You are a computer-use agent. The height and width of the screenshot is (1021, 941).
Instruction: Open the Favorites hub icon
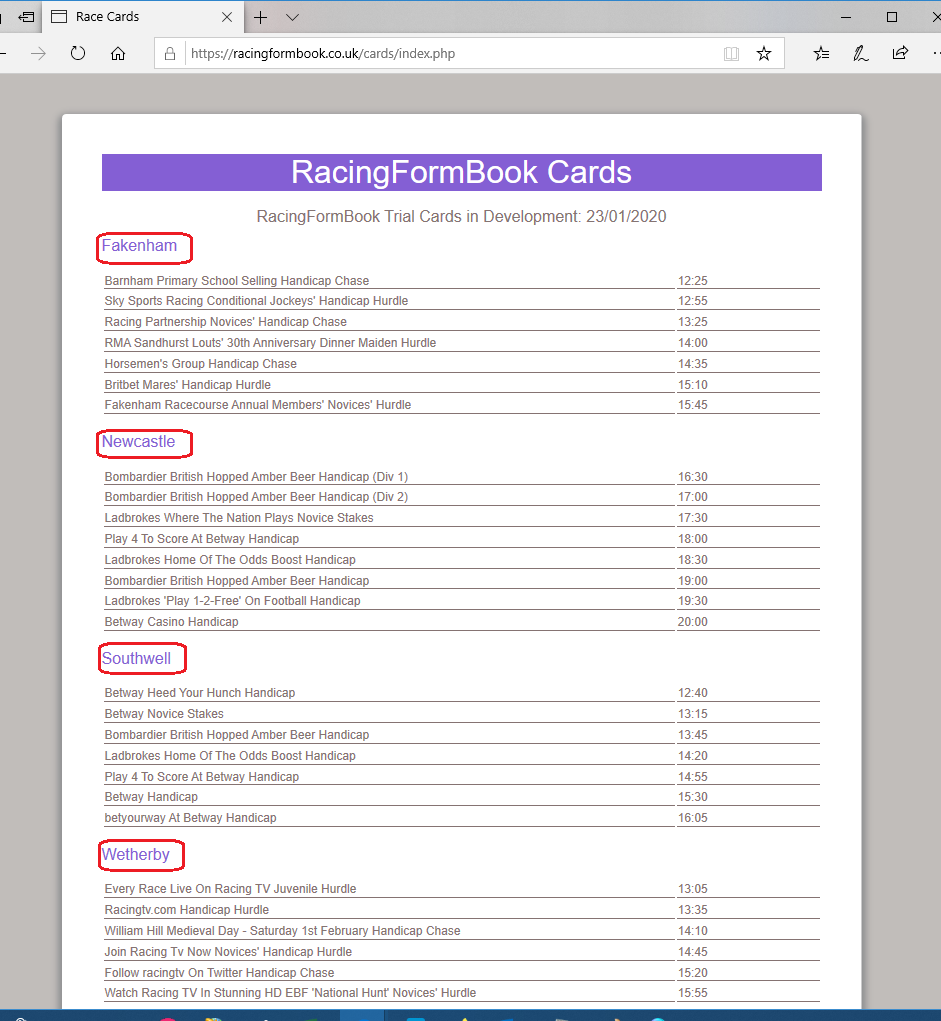click(822, 53)
